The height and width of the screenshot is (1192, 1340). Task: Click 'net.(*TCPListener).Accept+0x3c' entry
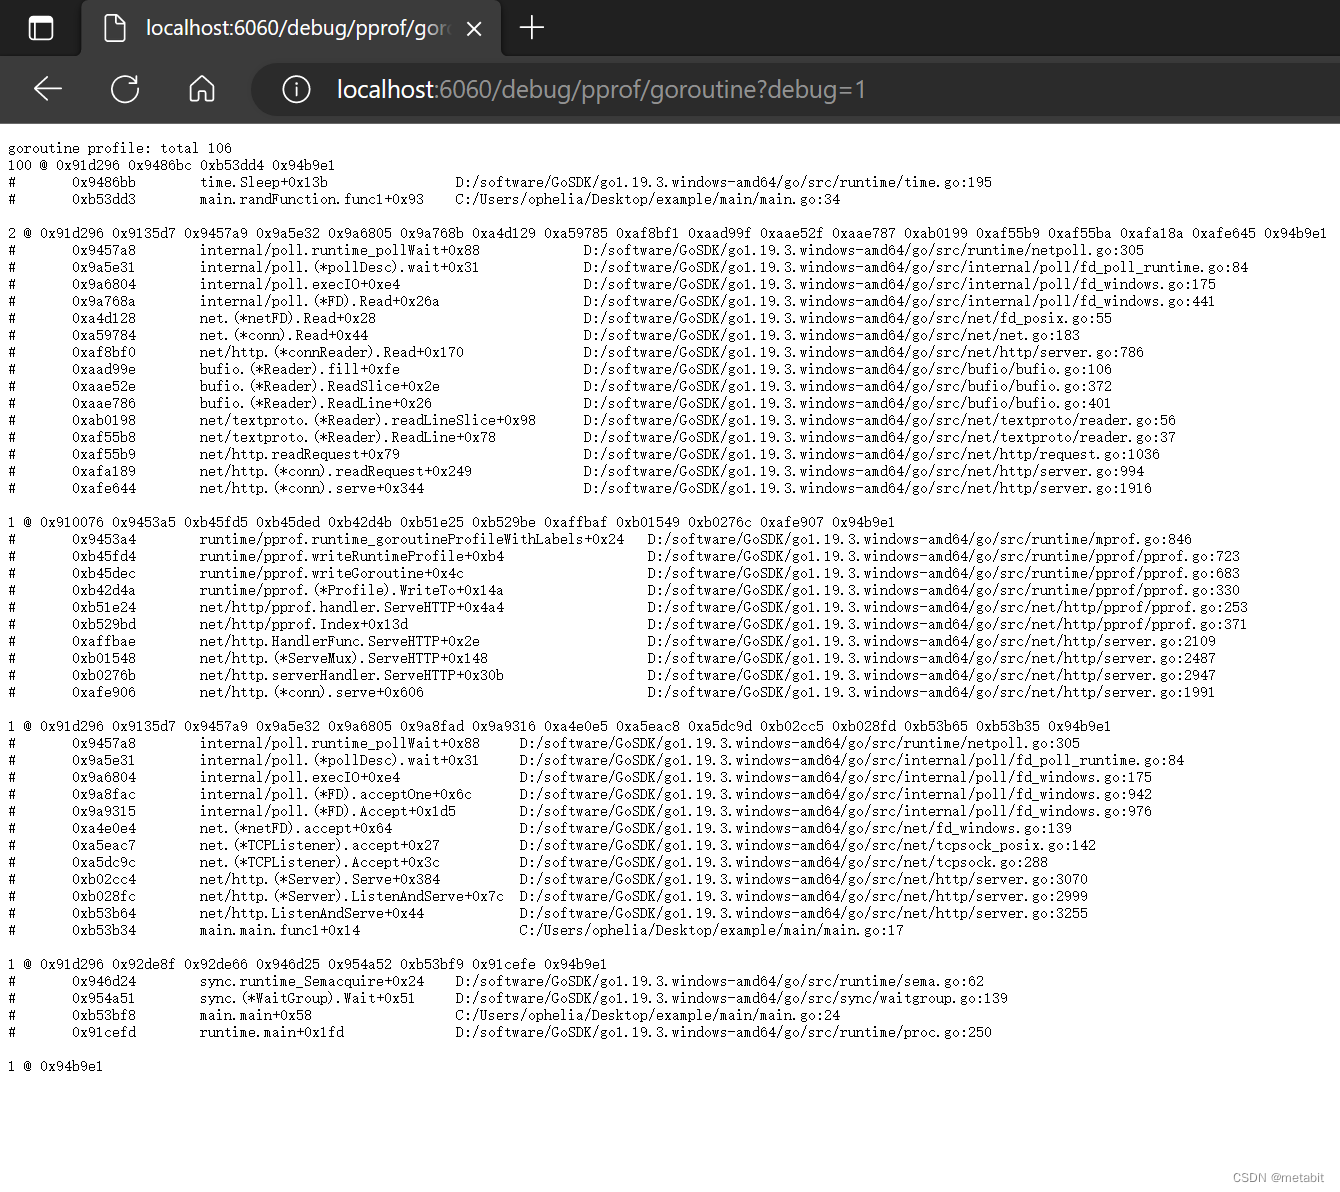click(x=319, y=862)
